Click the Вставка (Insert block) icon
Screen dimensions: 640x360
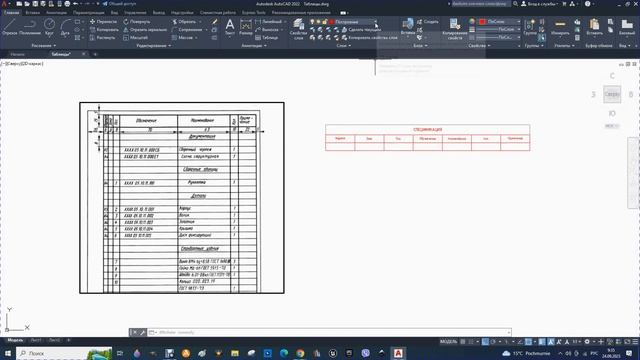[x=408, y=27]
